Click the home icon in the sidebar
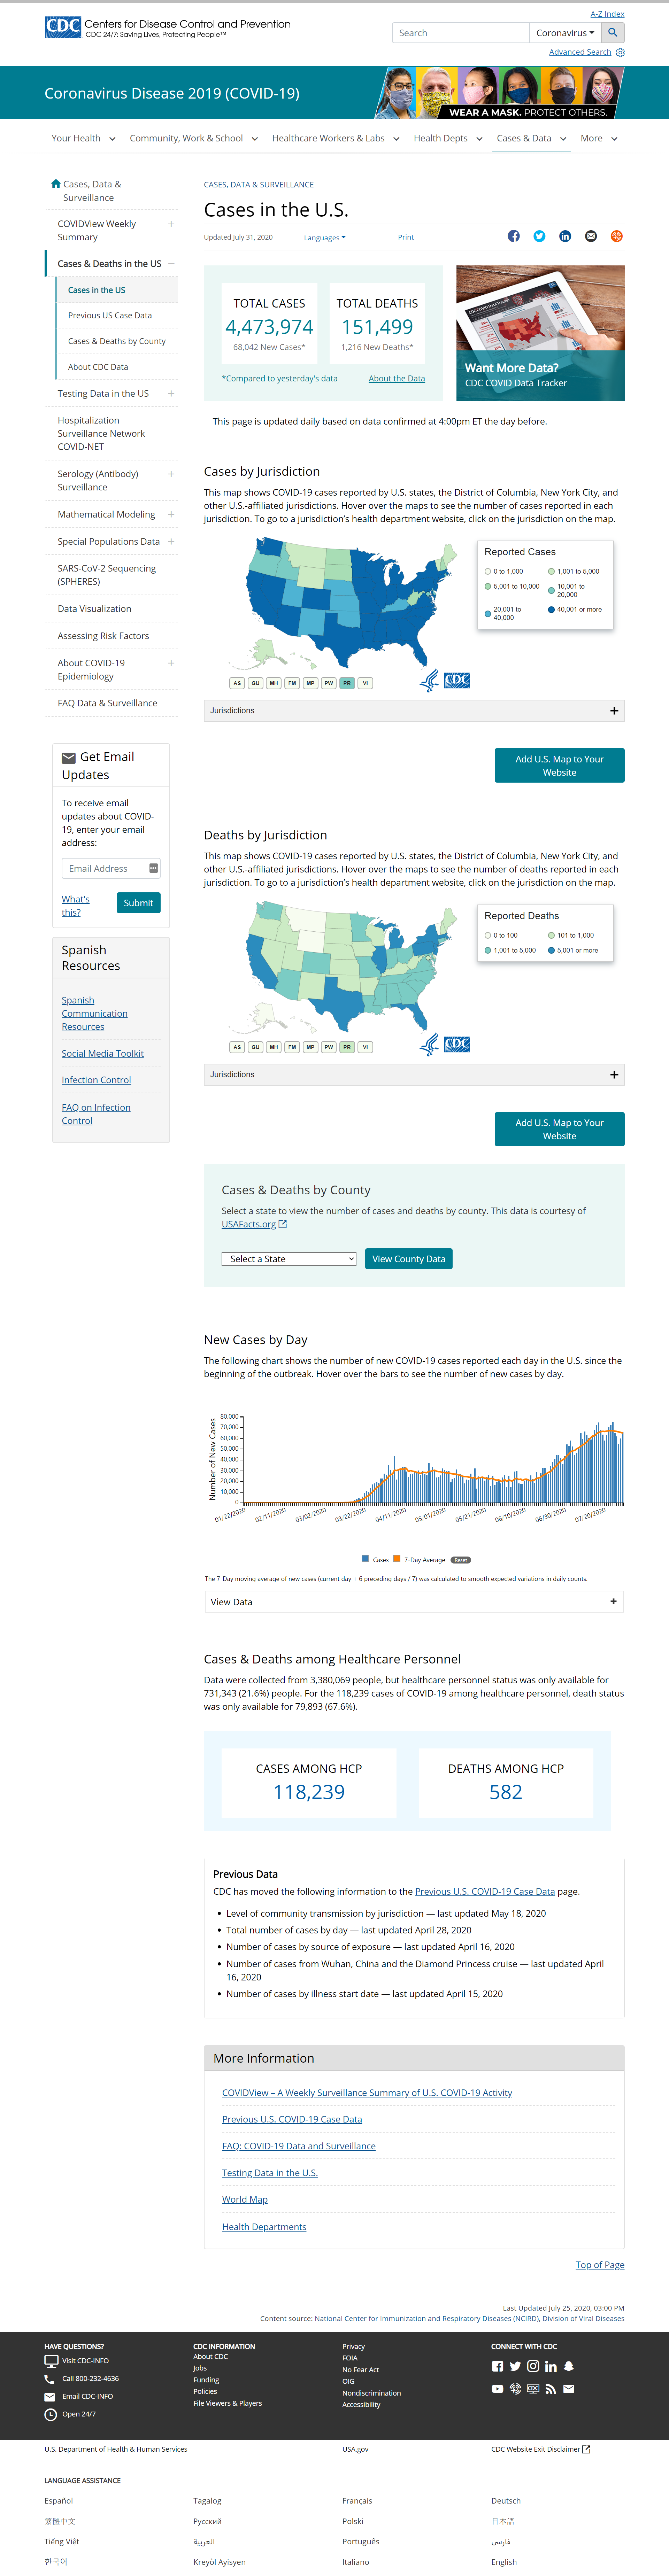669x2576 pixels. coord(56,184)
